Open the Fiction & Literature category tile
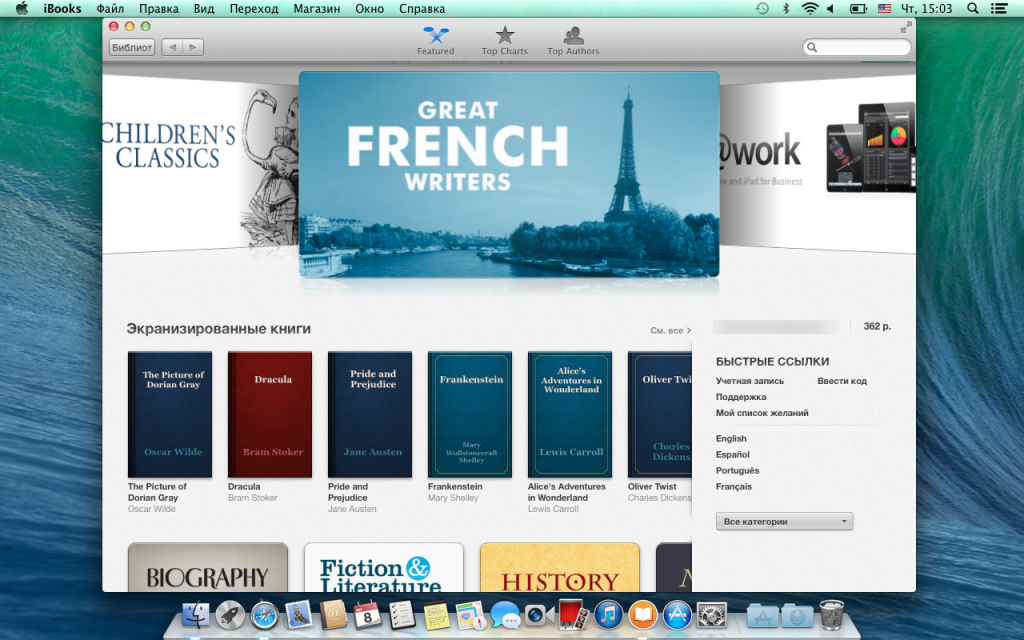The width and height of the screenshot is (1024, 640). 384,568
